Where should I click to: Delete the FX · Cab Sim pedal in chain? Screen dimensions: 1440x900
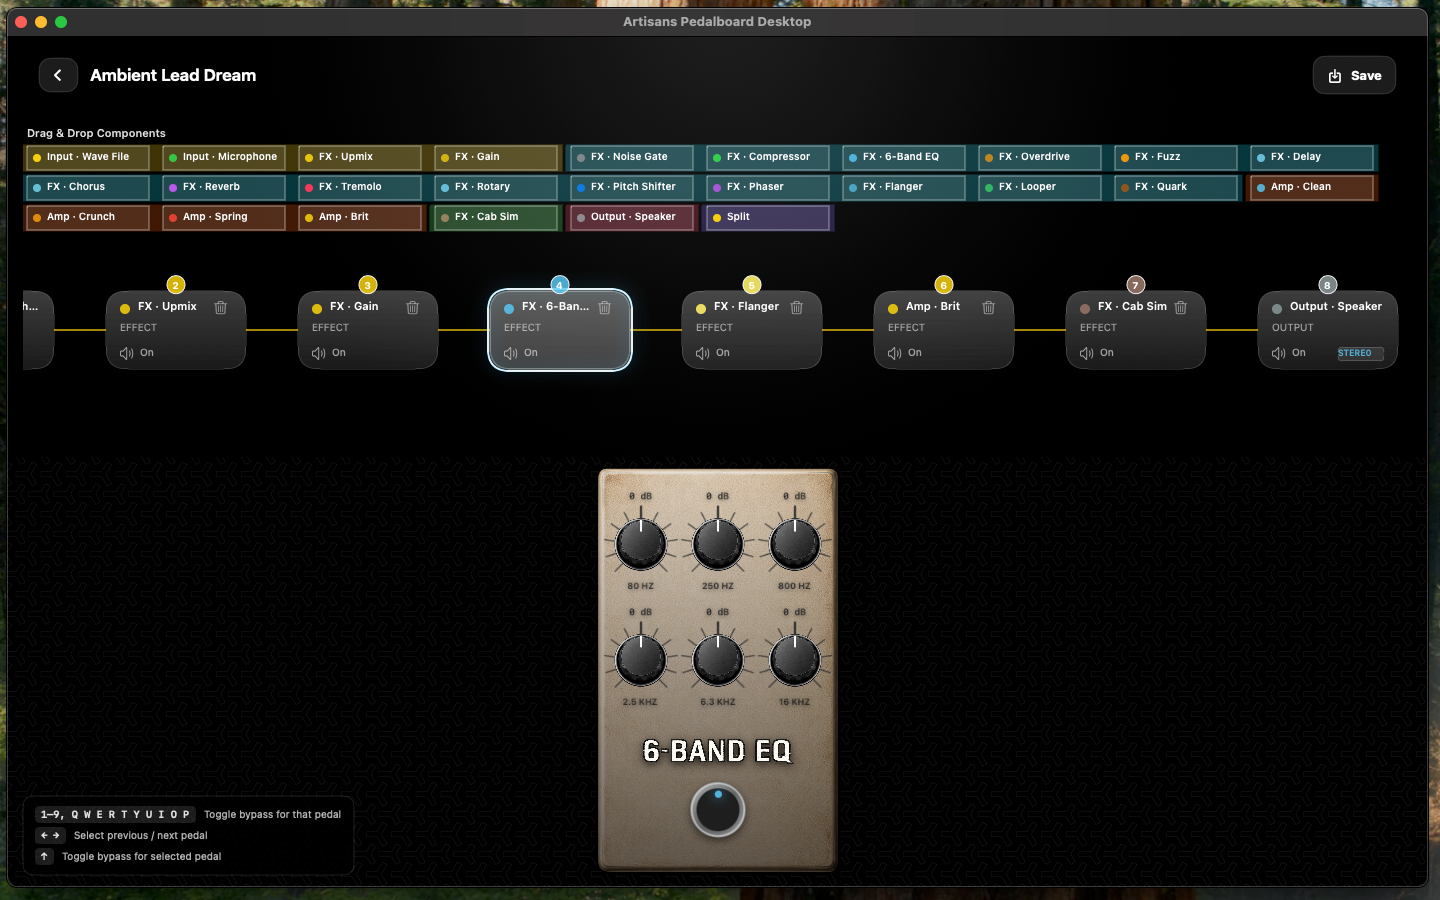1181,307
